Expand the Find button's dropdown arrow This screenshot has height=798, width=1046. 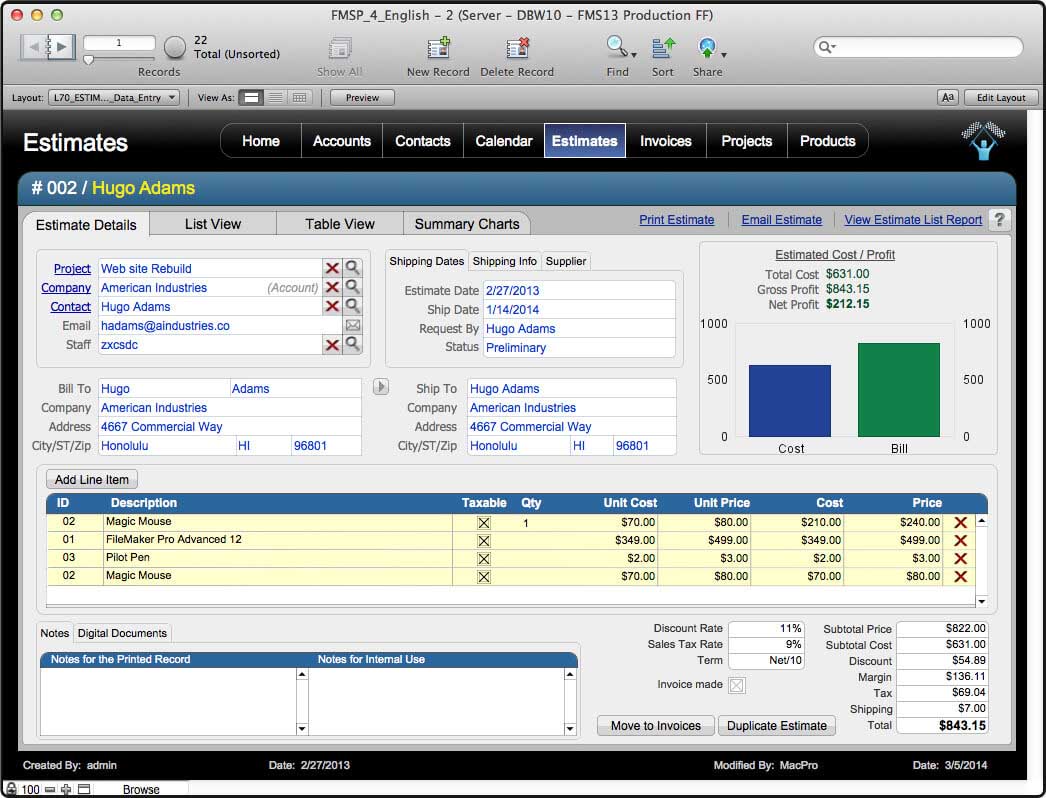click(x=634, y=55)
